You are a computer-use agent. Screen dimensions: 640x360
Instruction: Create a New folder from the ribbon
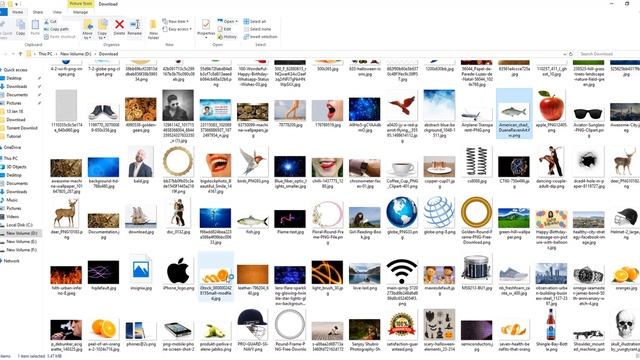(153, 29)
